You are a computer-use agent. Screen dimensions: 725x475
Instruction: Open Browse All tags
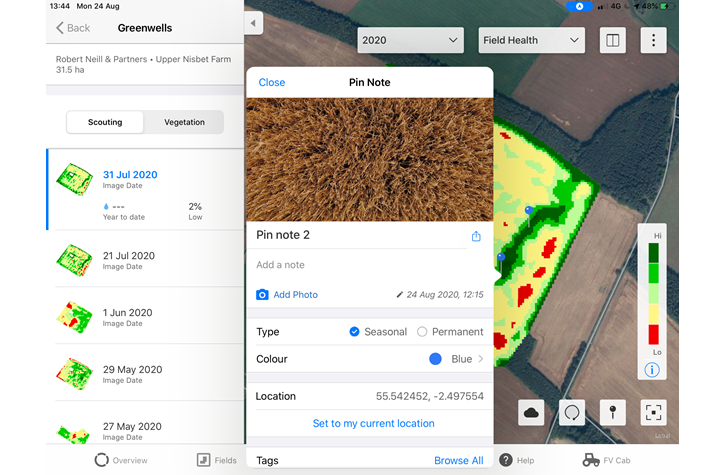coord(459,460)
